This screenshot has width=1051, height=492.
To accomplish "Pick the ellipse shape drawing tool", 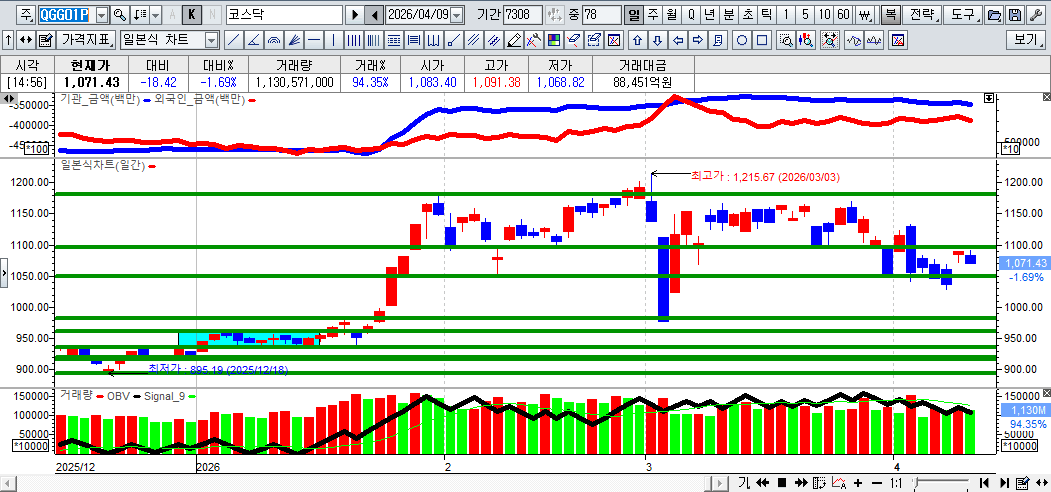I will (x=742, y=40).
